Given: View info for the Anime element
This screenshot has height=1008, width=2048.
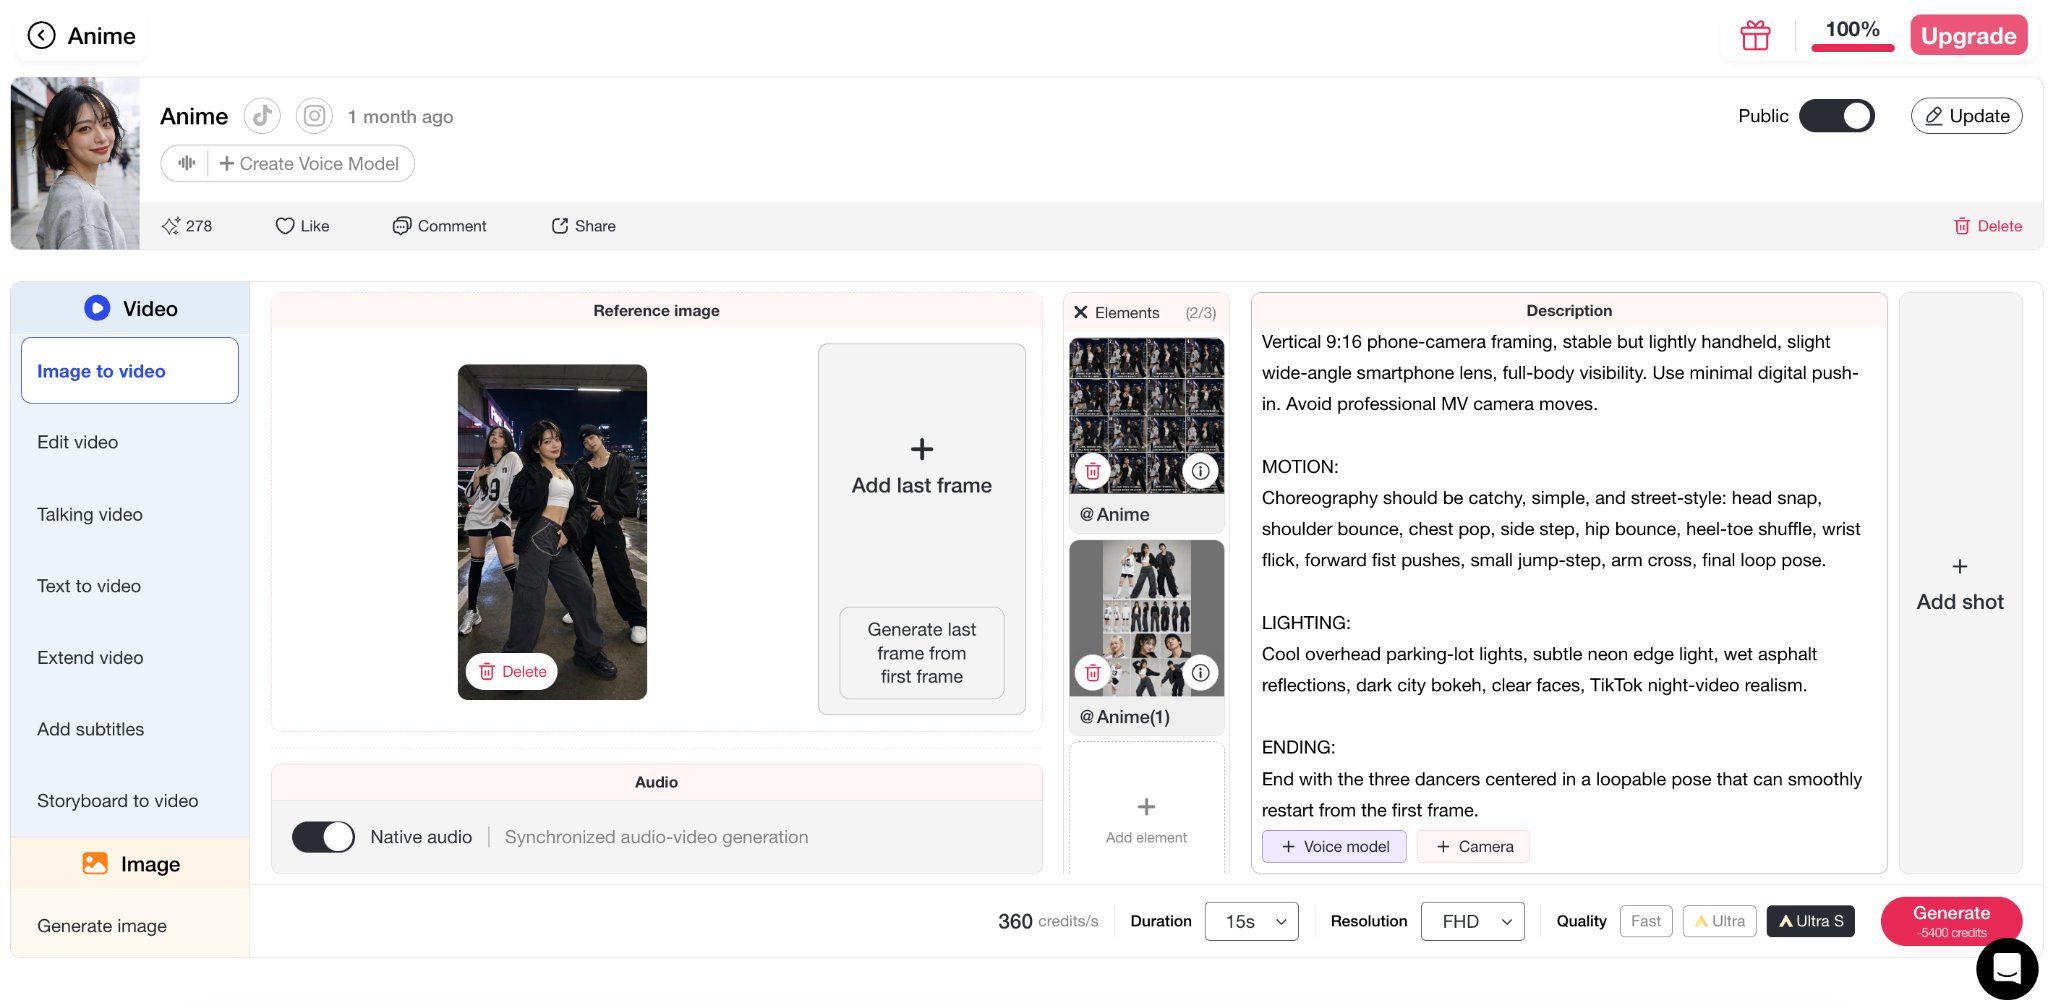Looking at the screenshot, I should [x=1201, y=471].
